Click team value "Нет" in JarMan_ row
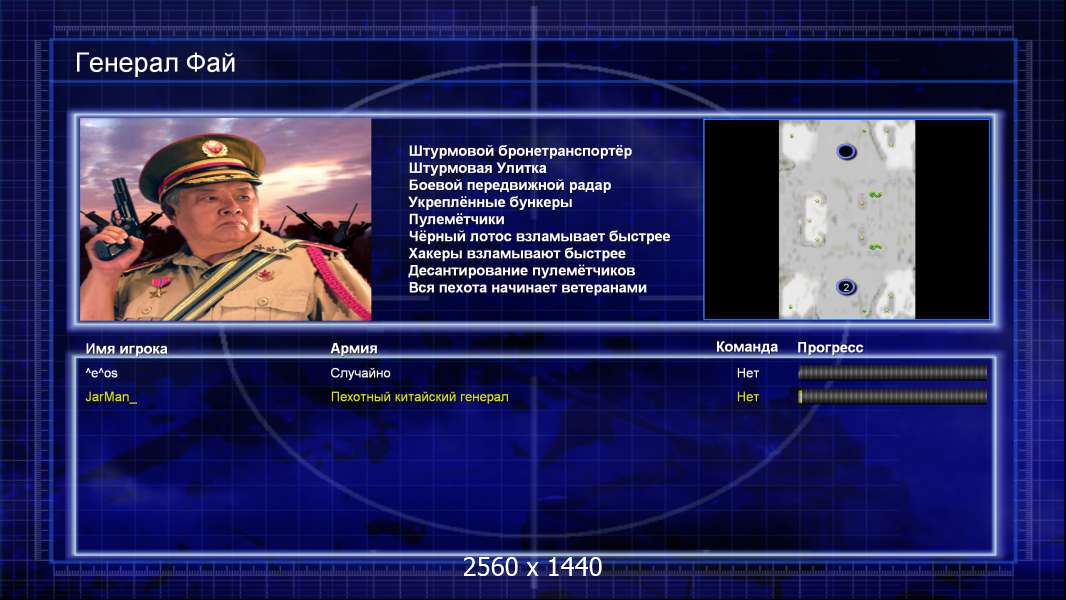Image resolution: width=1066 pixels, height=600 pixels. (x=748, y=397)
